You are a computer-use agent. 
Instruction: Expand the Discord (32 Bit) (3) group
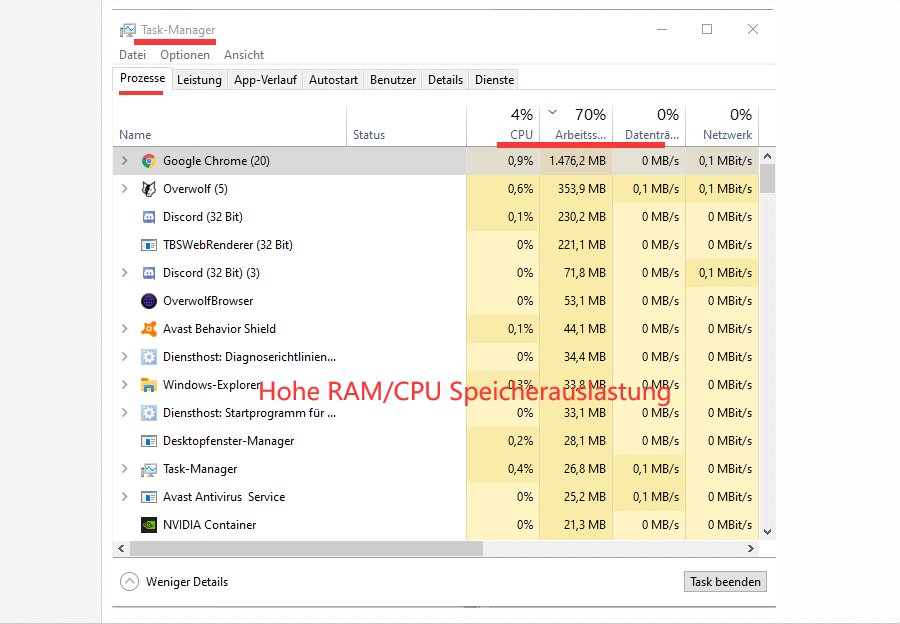click(x=124, y=272)
